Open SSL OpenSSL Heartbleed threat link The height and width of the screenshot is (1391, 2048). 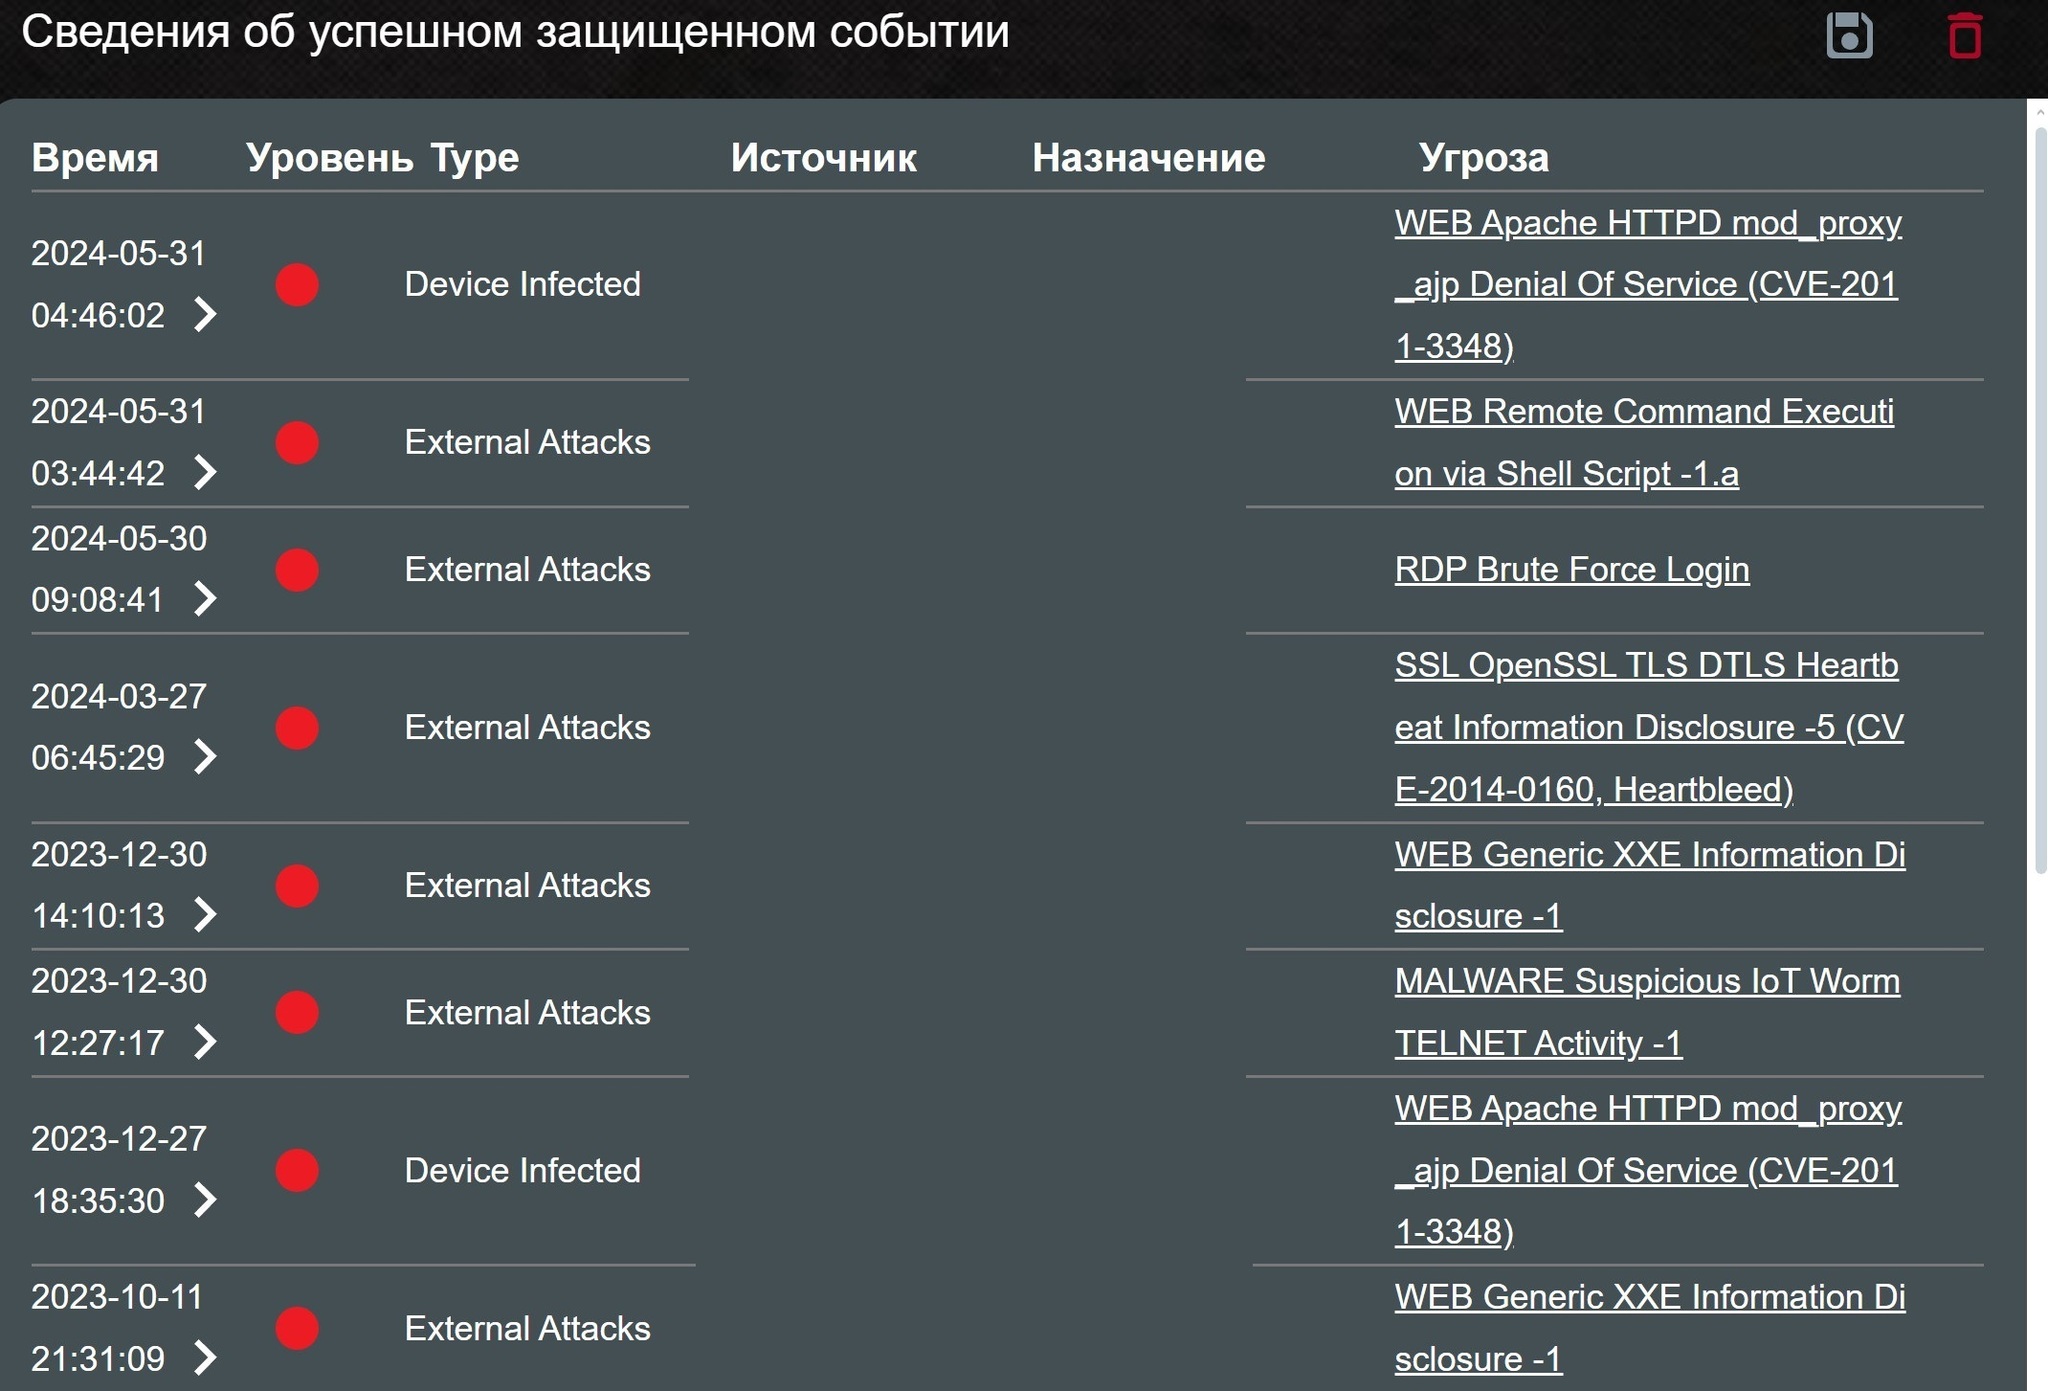[1646, 666]
